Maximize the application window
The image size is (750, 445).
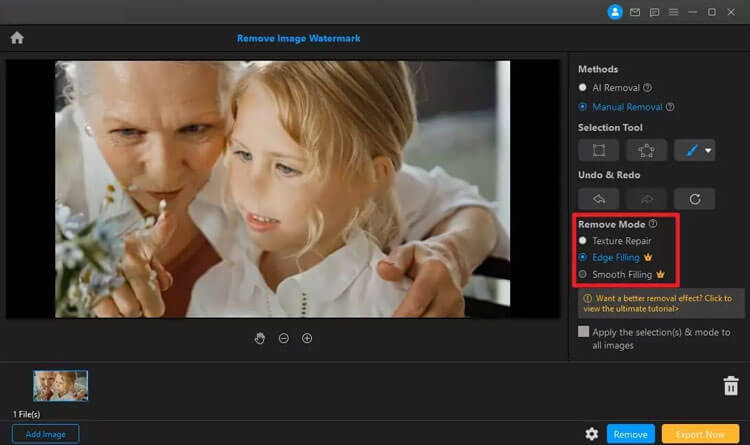pos(712,12)
